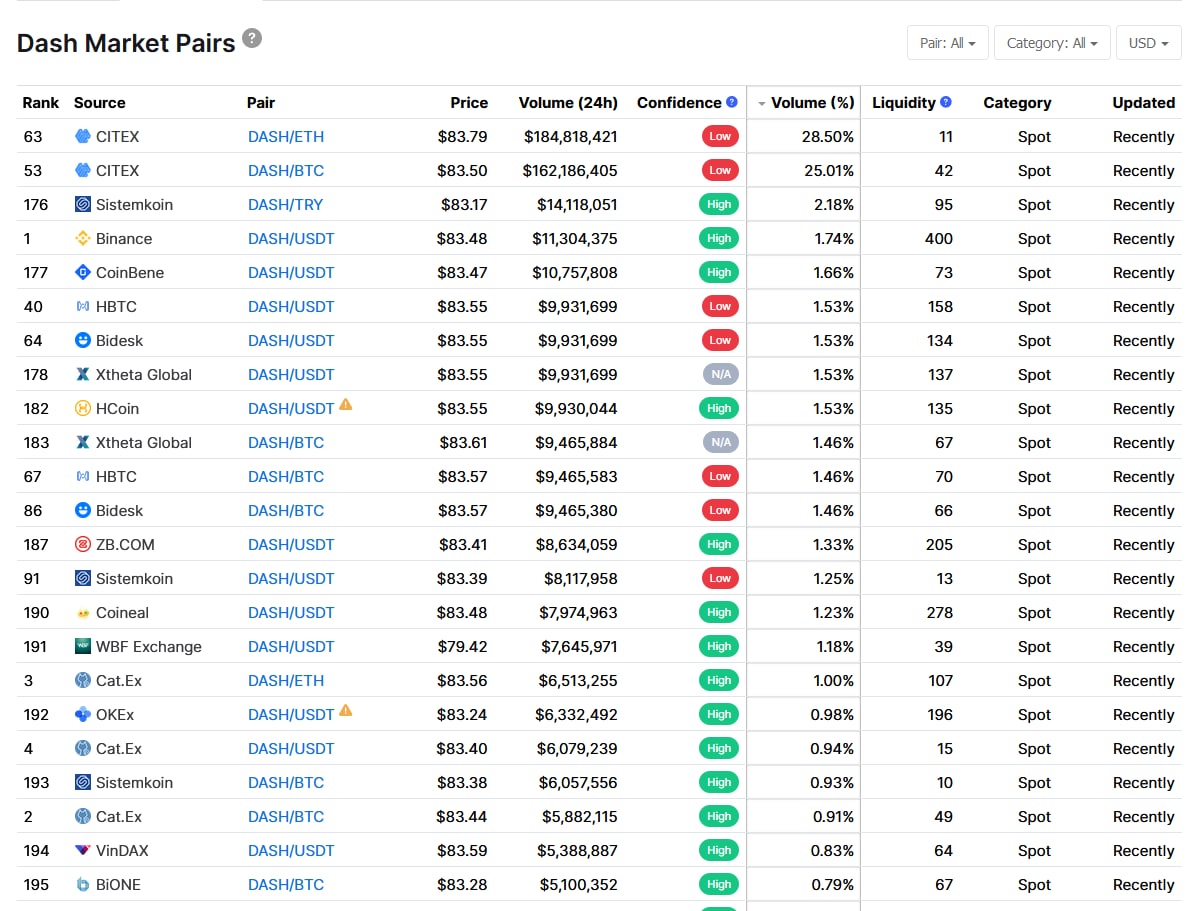The image size is (1189, 911).
Task: Click the ZB.COM exchange logo
Action: 83,544
